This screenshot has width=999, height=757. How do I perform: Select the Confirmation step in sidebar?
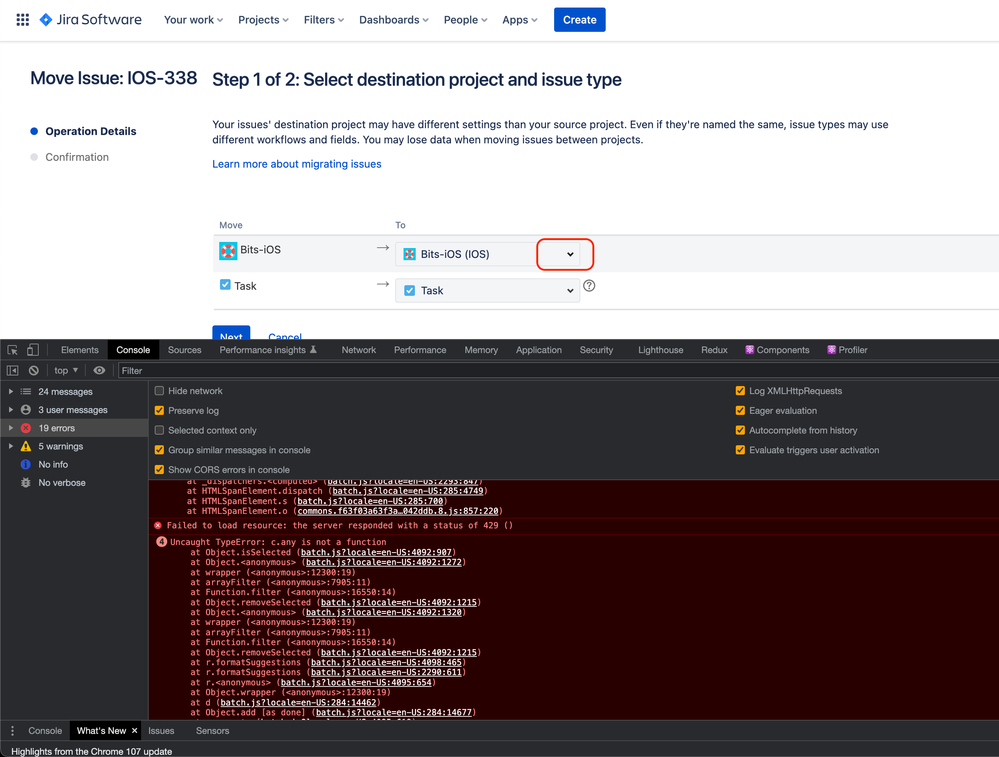click(x=77, y=157)
